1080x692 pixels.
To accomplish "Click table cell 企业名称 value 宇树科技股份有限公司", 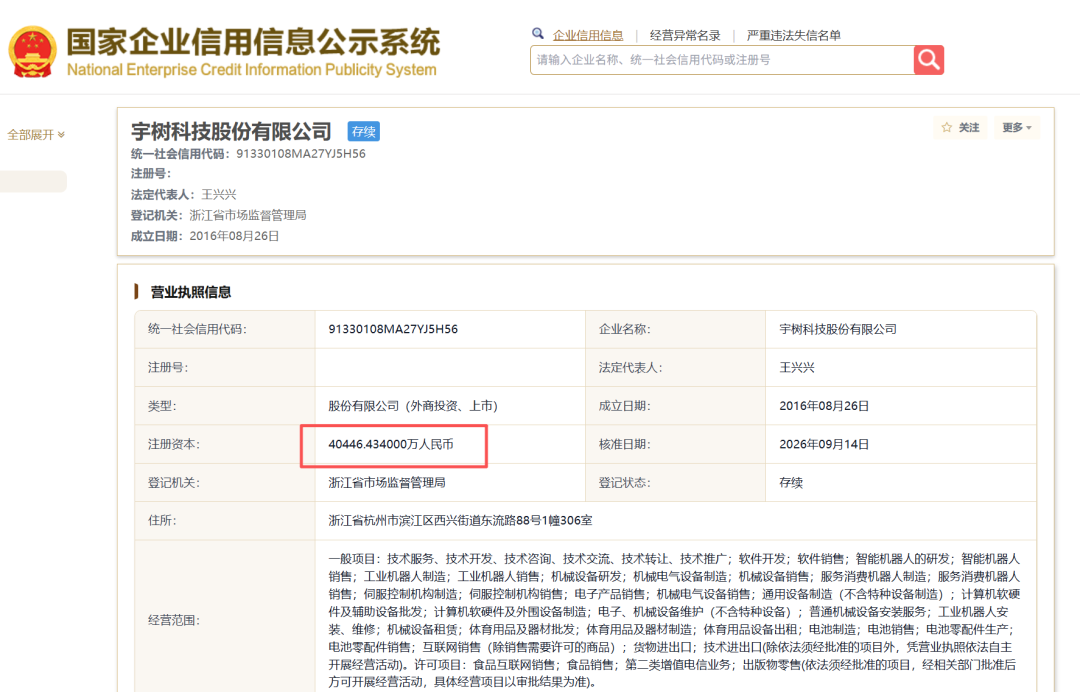I will [x=838, y=329].
